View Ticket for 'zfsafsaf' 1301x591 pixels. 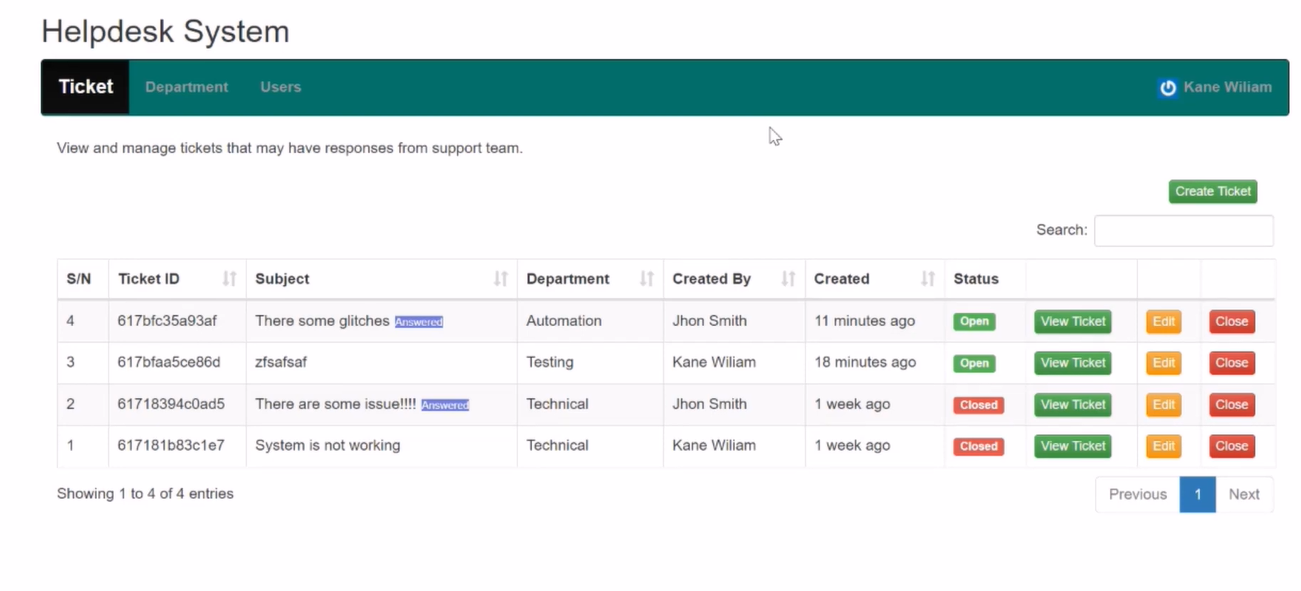(1073, 363)
